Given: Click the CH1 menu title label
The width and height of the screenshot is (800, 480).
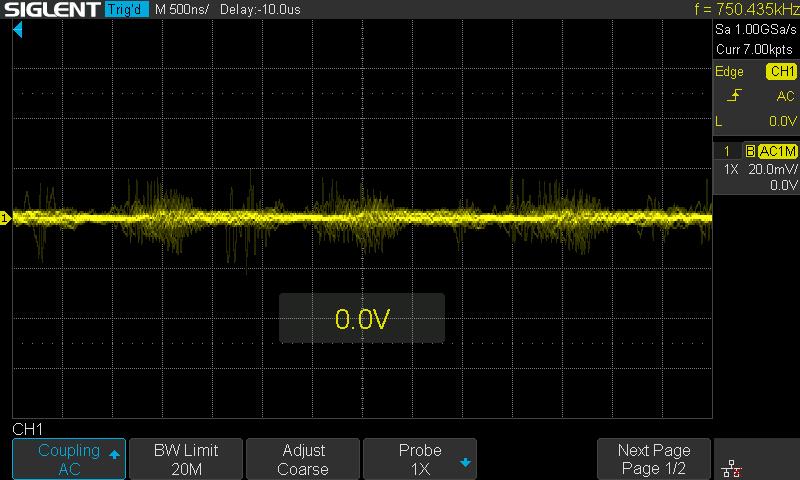Looking at the screenshot, I should point(28,429).
